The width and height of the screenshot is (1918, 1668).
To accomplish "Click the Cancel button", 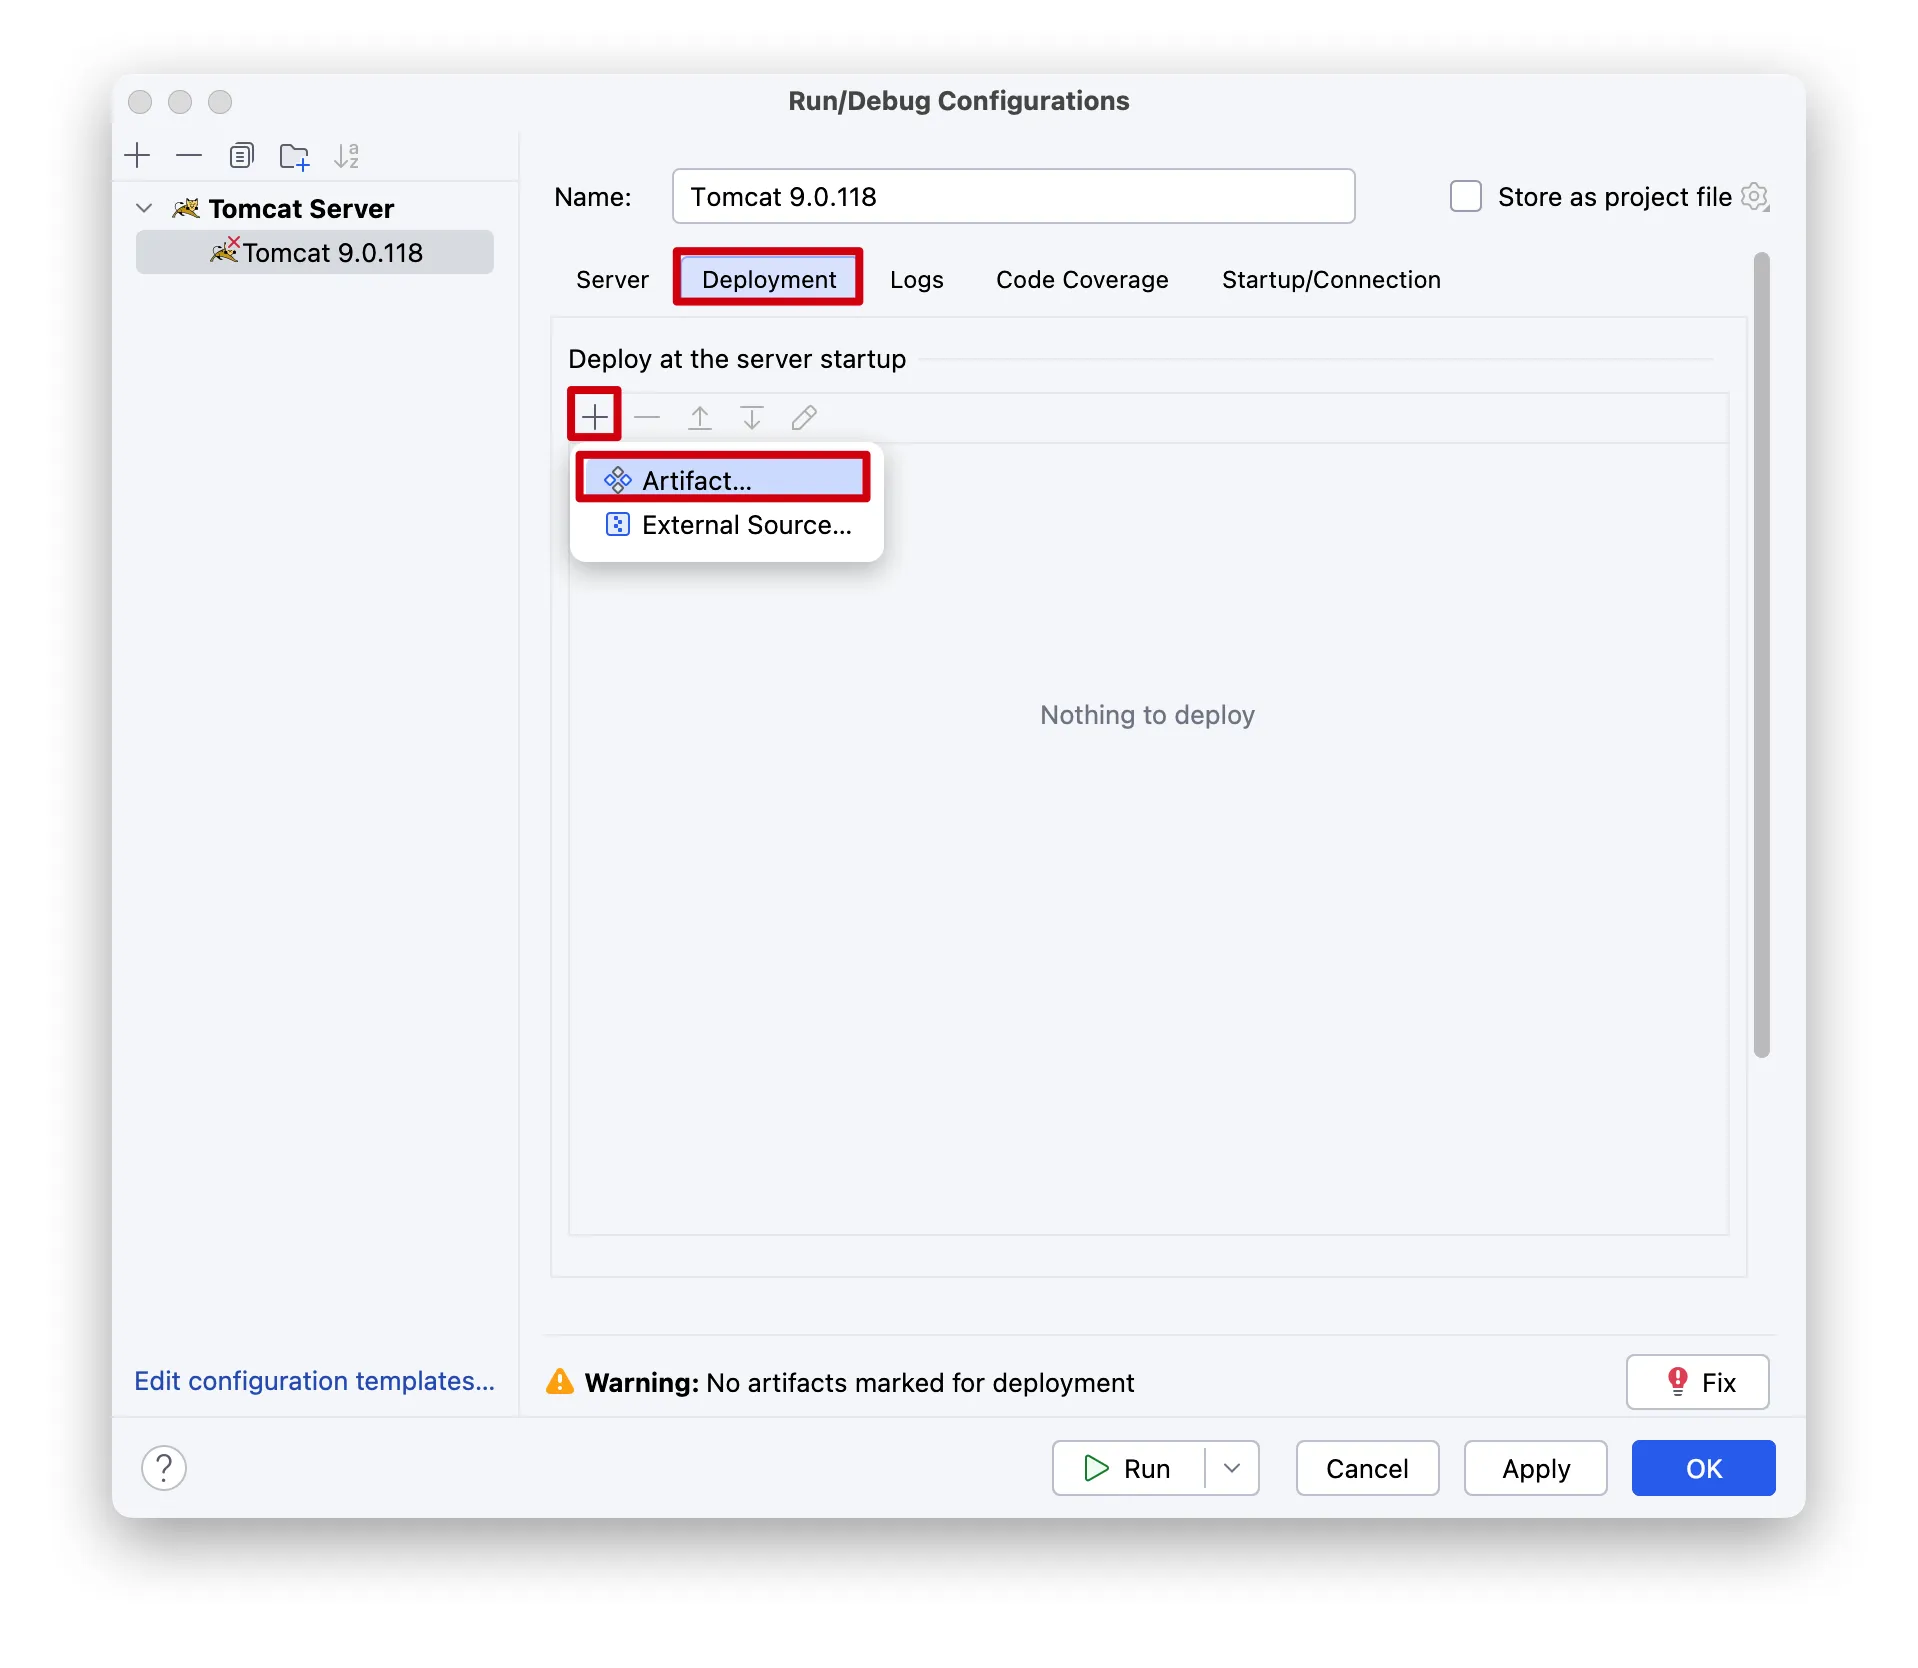I will 1367,1468.
